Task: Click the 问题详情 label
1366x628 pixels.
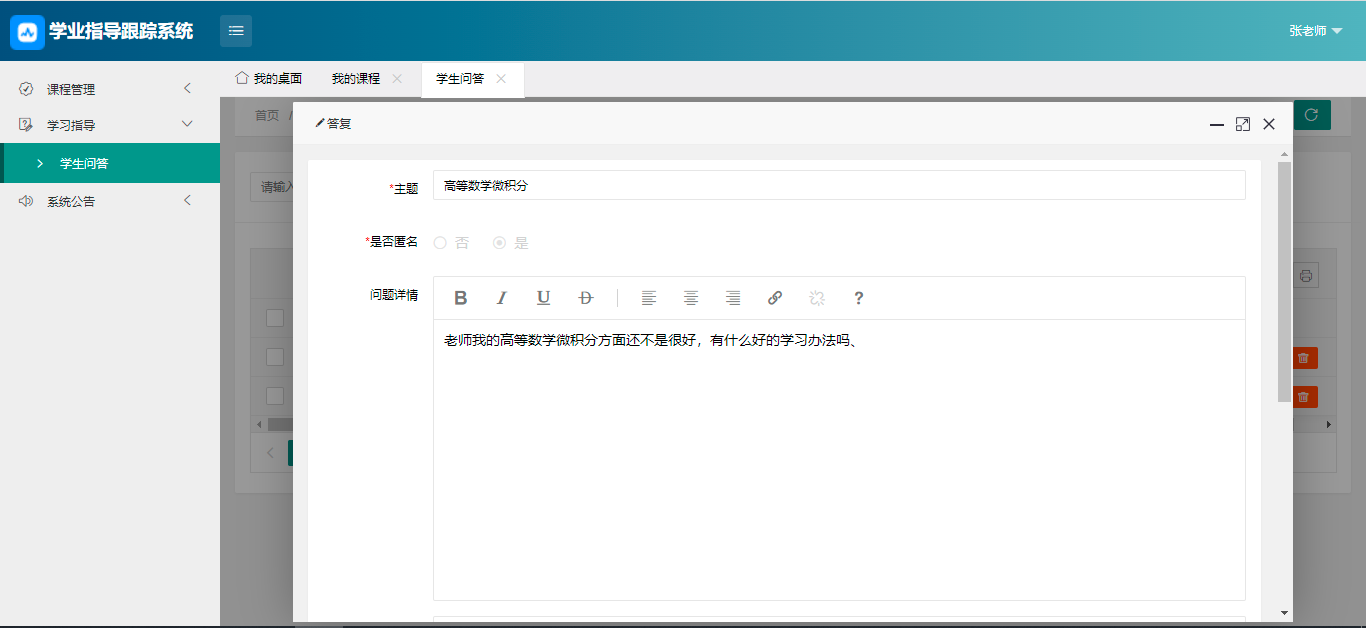Action: (x=394, y=295)
